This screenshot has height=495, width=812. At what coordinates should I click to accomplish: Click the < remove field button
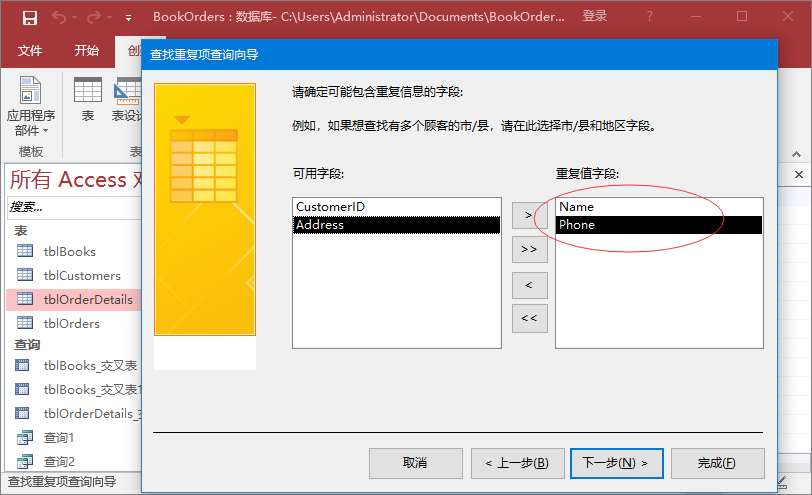[529, 284]
